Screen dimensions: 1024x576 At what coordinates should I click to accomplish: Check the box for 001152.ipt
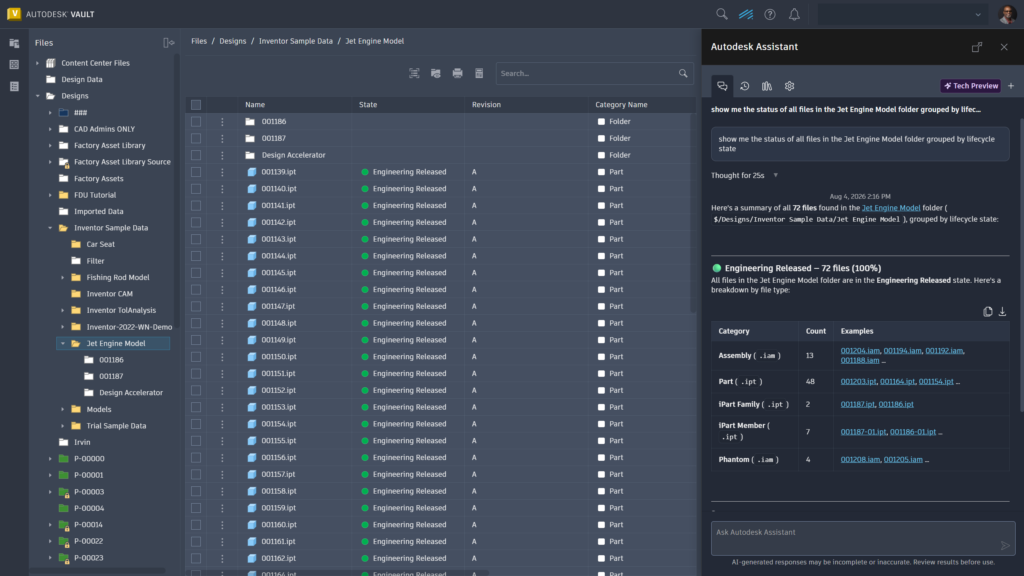[x=196, y=391]
